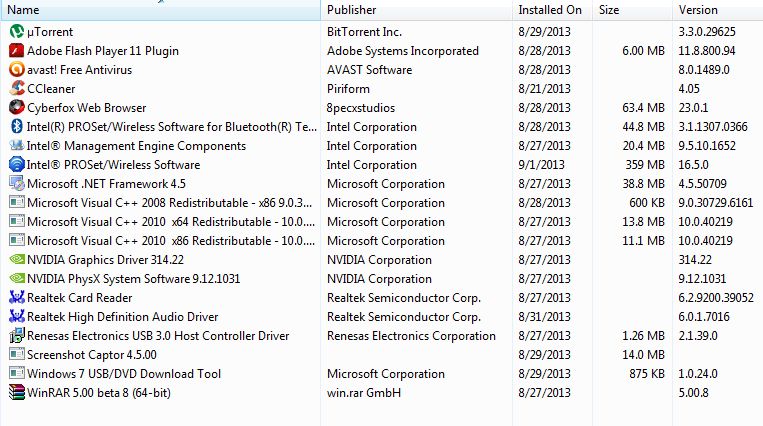This screenshot has width=763, height=426.
Task: Click the avast! Free Antivirus icon
Action: [16, 70]
